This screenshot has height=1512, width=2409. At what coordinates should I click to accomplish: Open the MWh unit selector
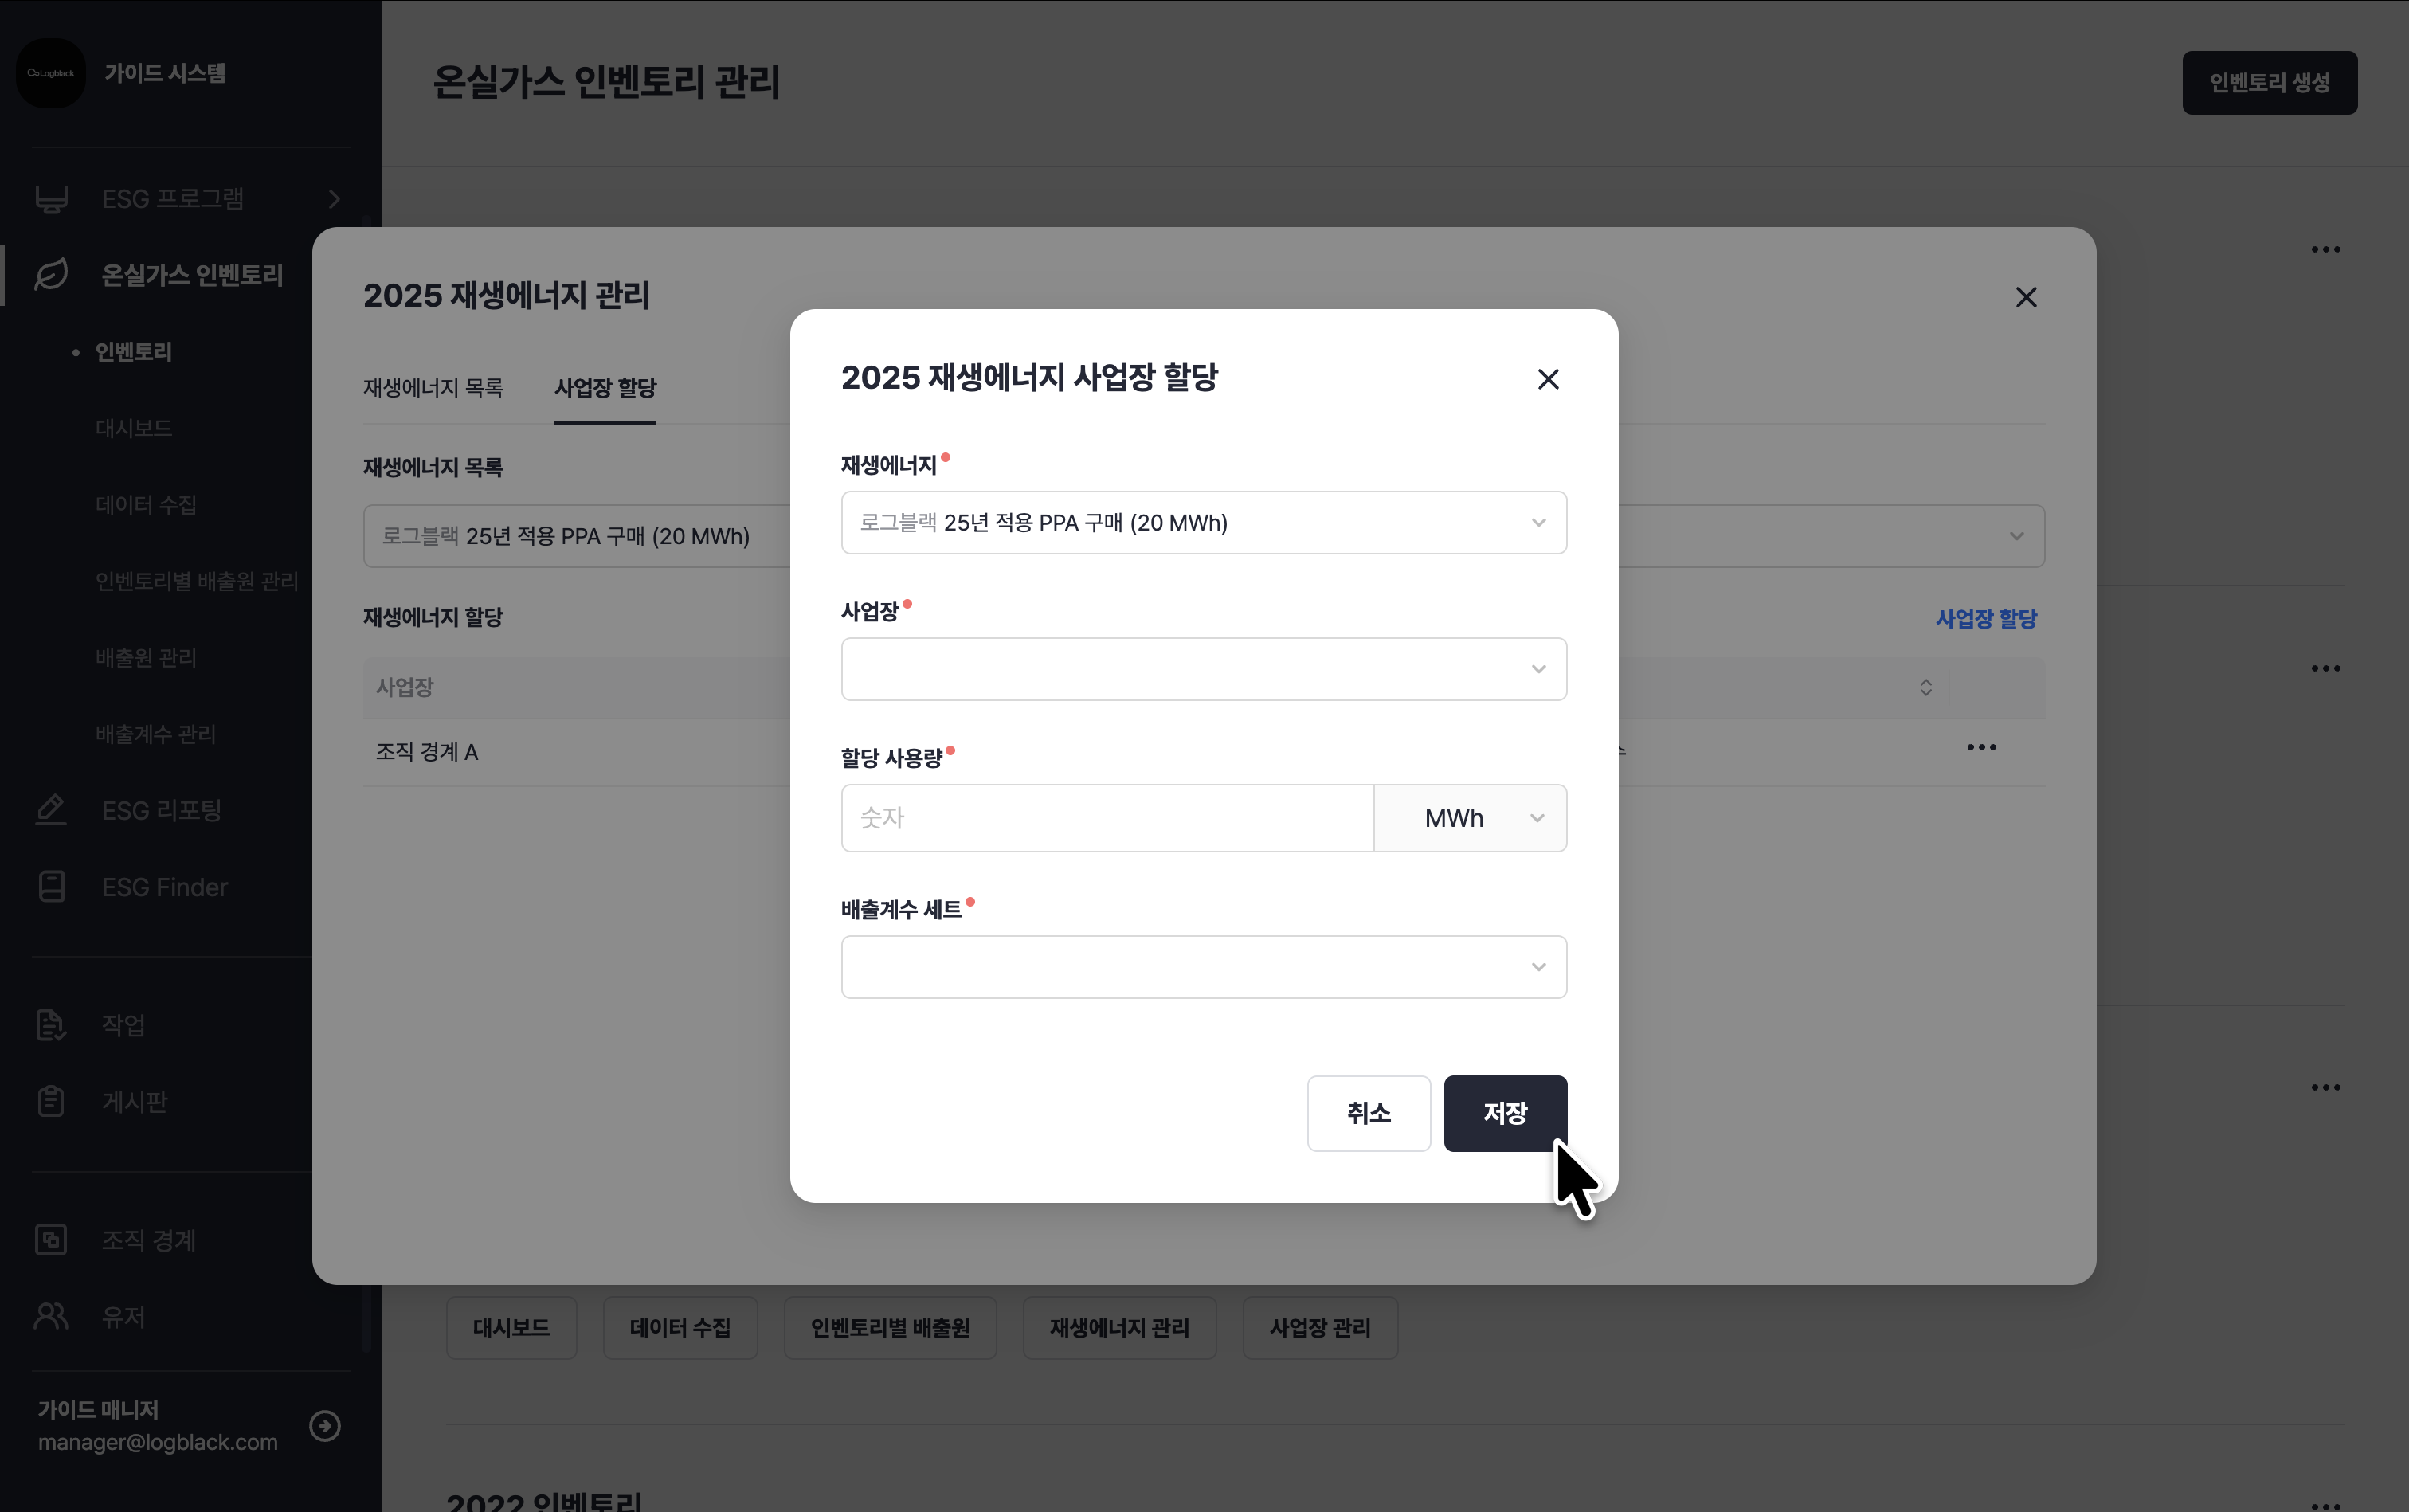[1469, 818]
